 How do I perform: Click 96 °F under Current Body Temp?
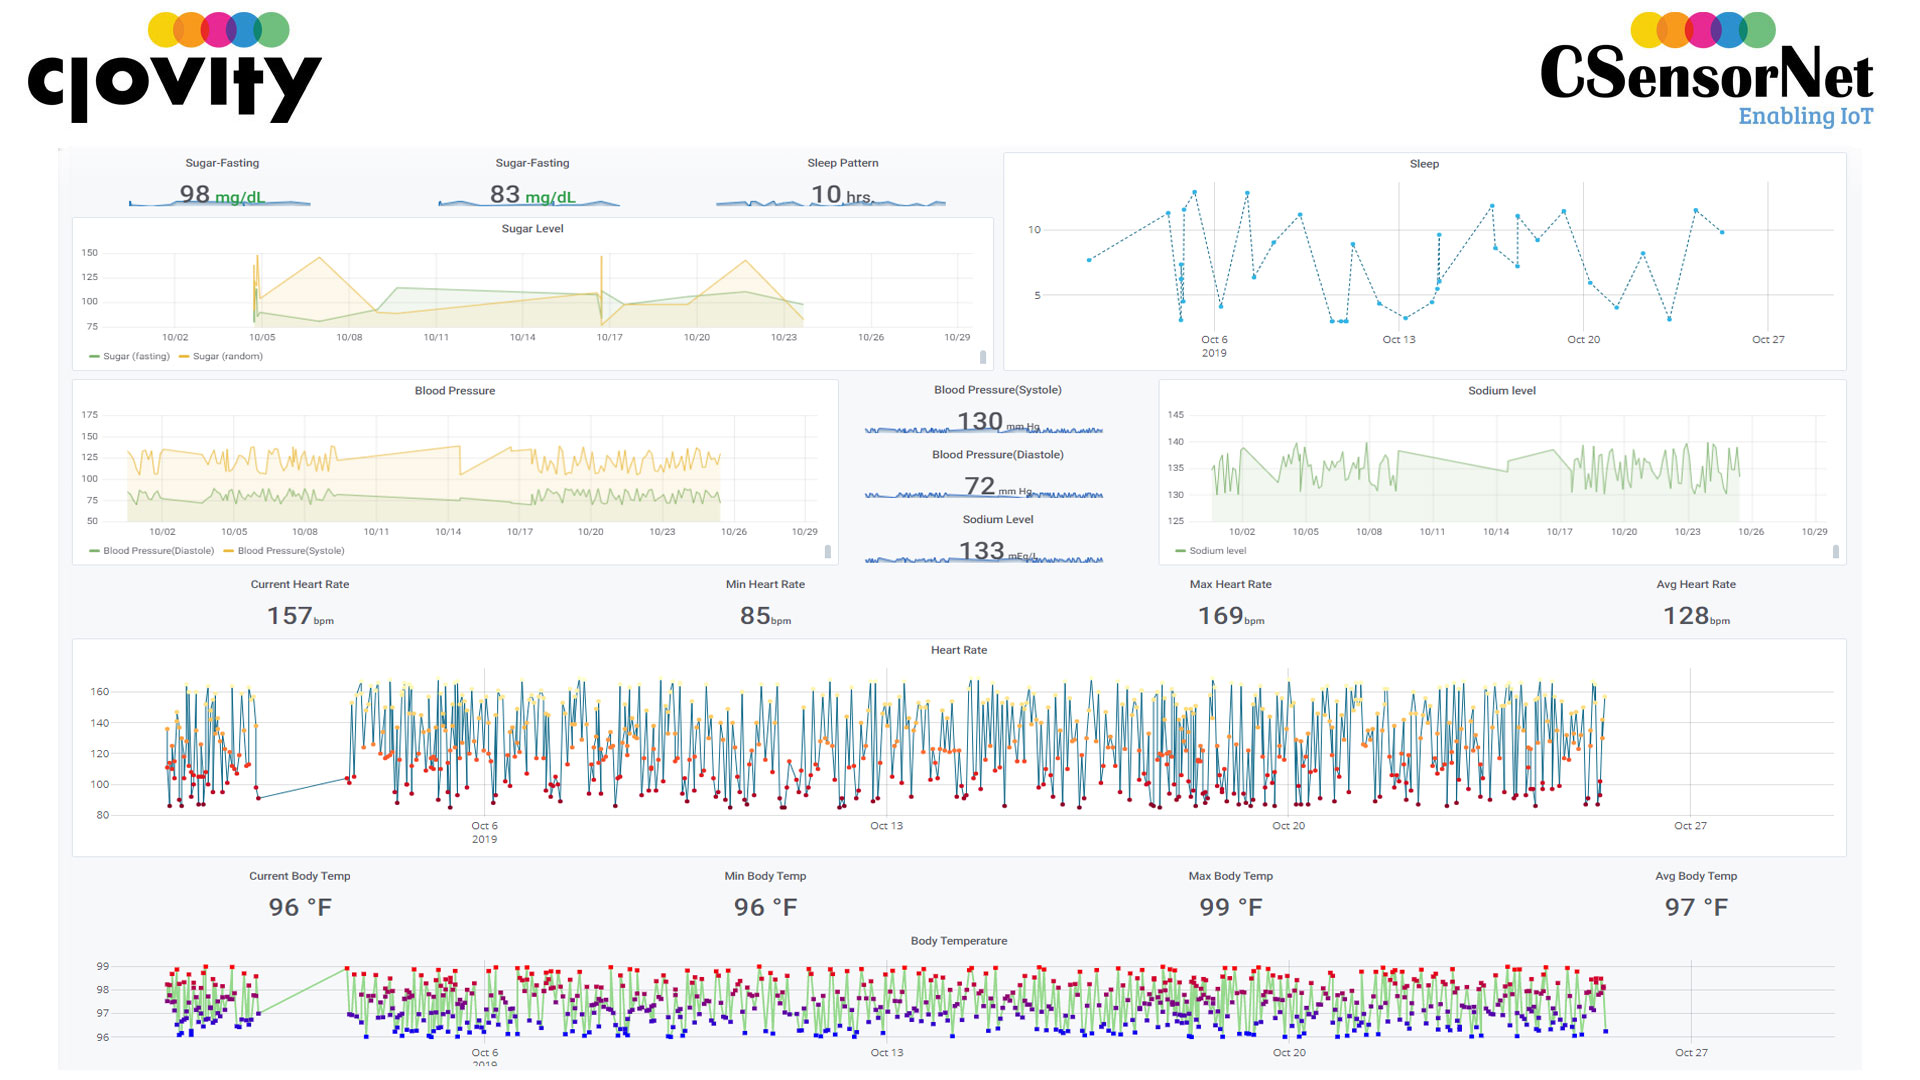[300, 908]
